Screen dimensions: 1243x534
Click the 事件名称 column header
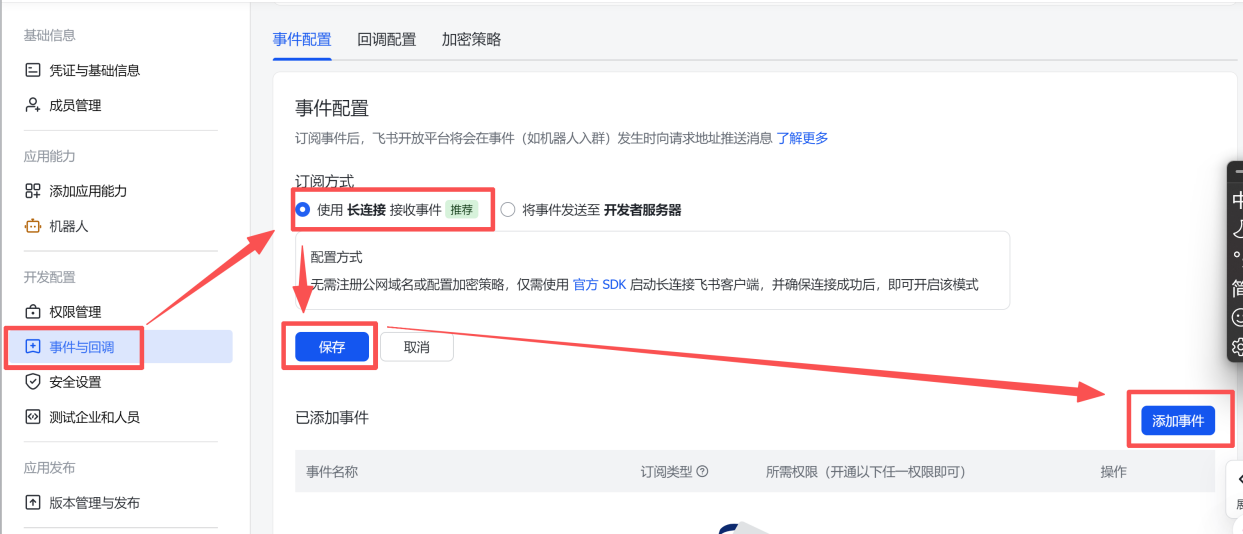332,472
